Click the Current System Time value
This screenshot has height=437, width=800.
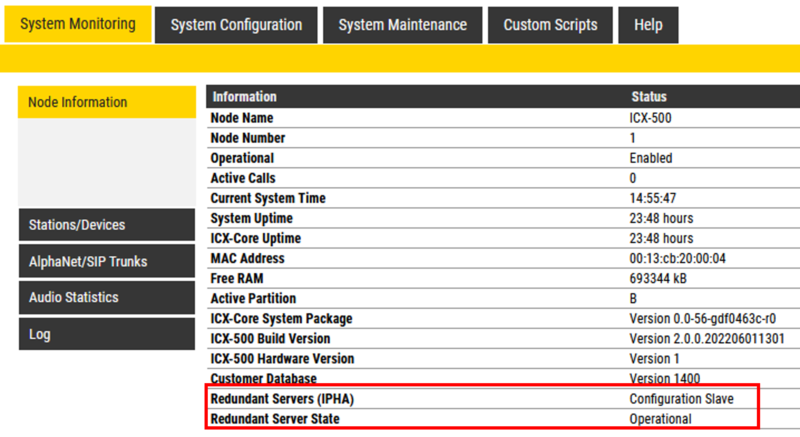pos(653,198)
